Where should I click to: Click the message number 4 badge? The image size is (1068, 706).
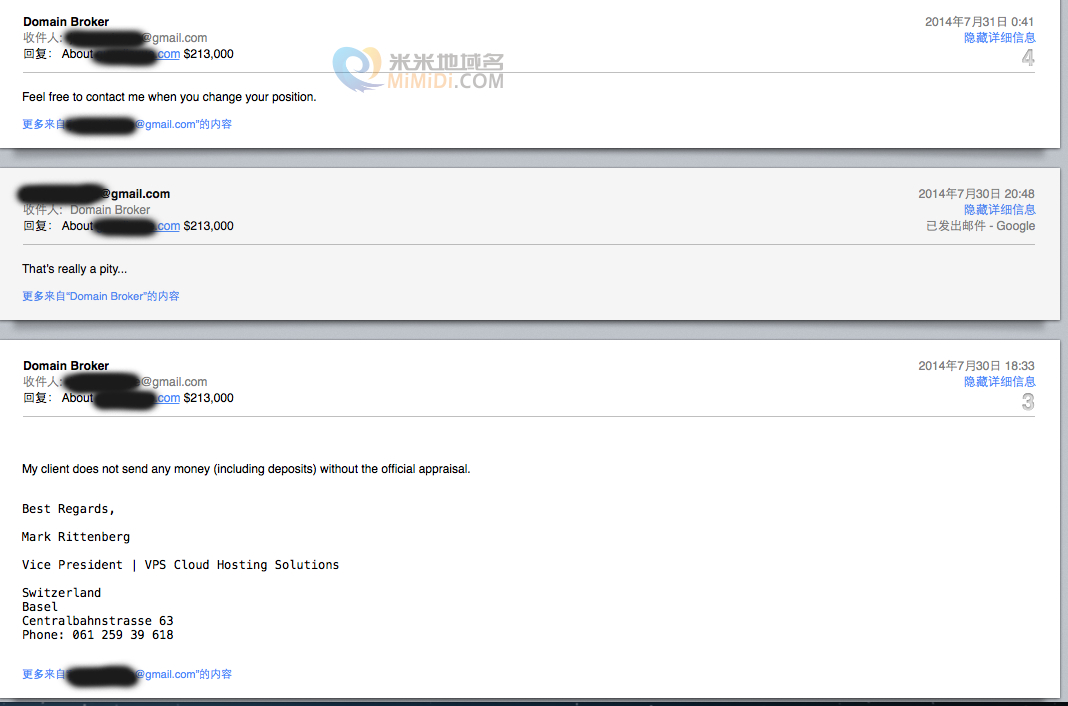point(1027,58)
